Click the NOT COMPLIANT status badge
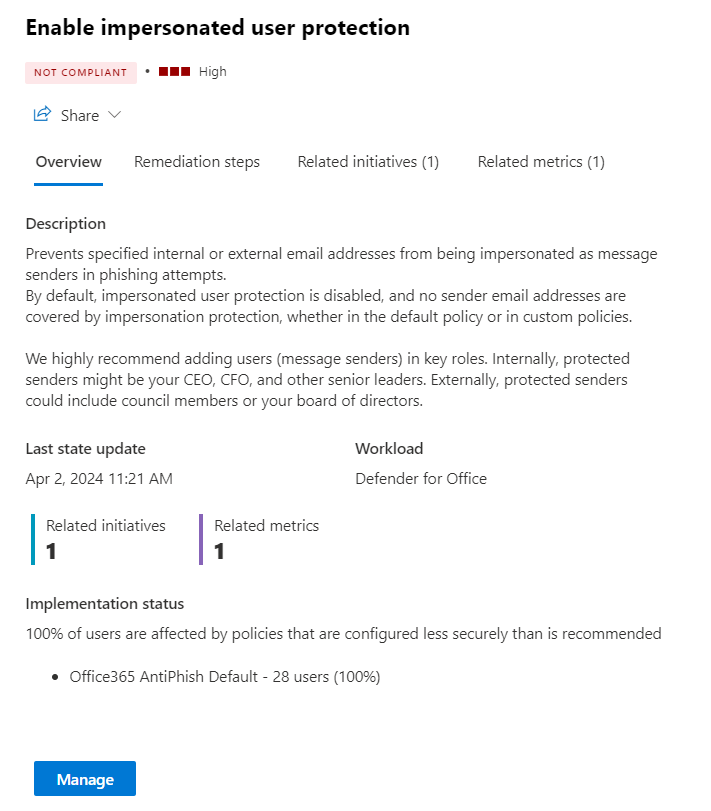 click(81, 72)
